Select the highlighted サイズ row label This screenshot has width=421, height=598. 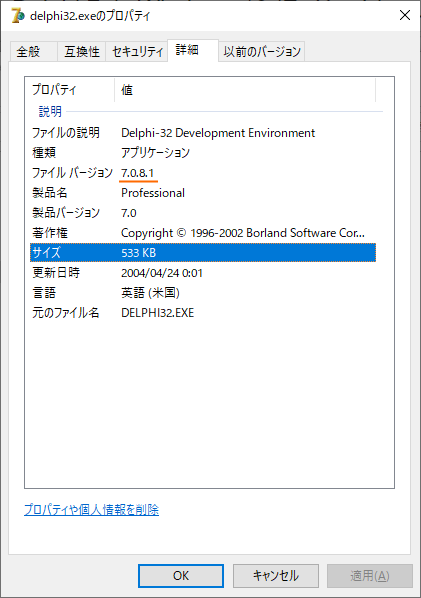[46, 252]
